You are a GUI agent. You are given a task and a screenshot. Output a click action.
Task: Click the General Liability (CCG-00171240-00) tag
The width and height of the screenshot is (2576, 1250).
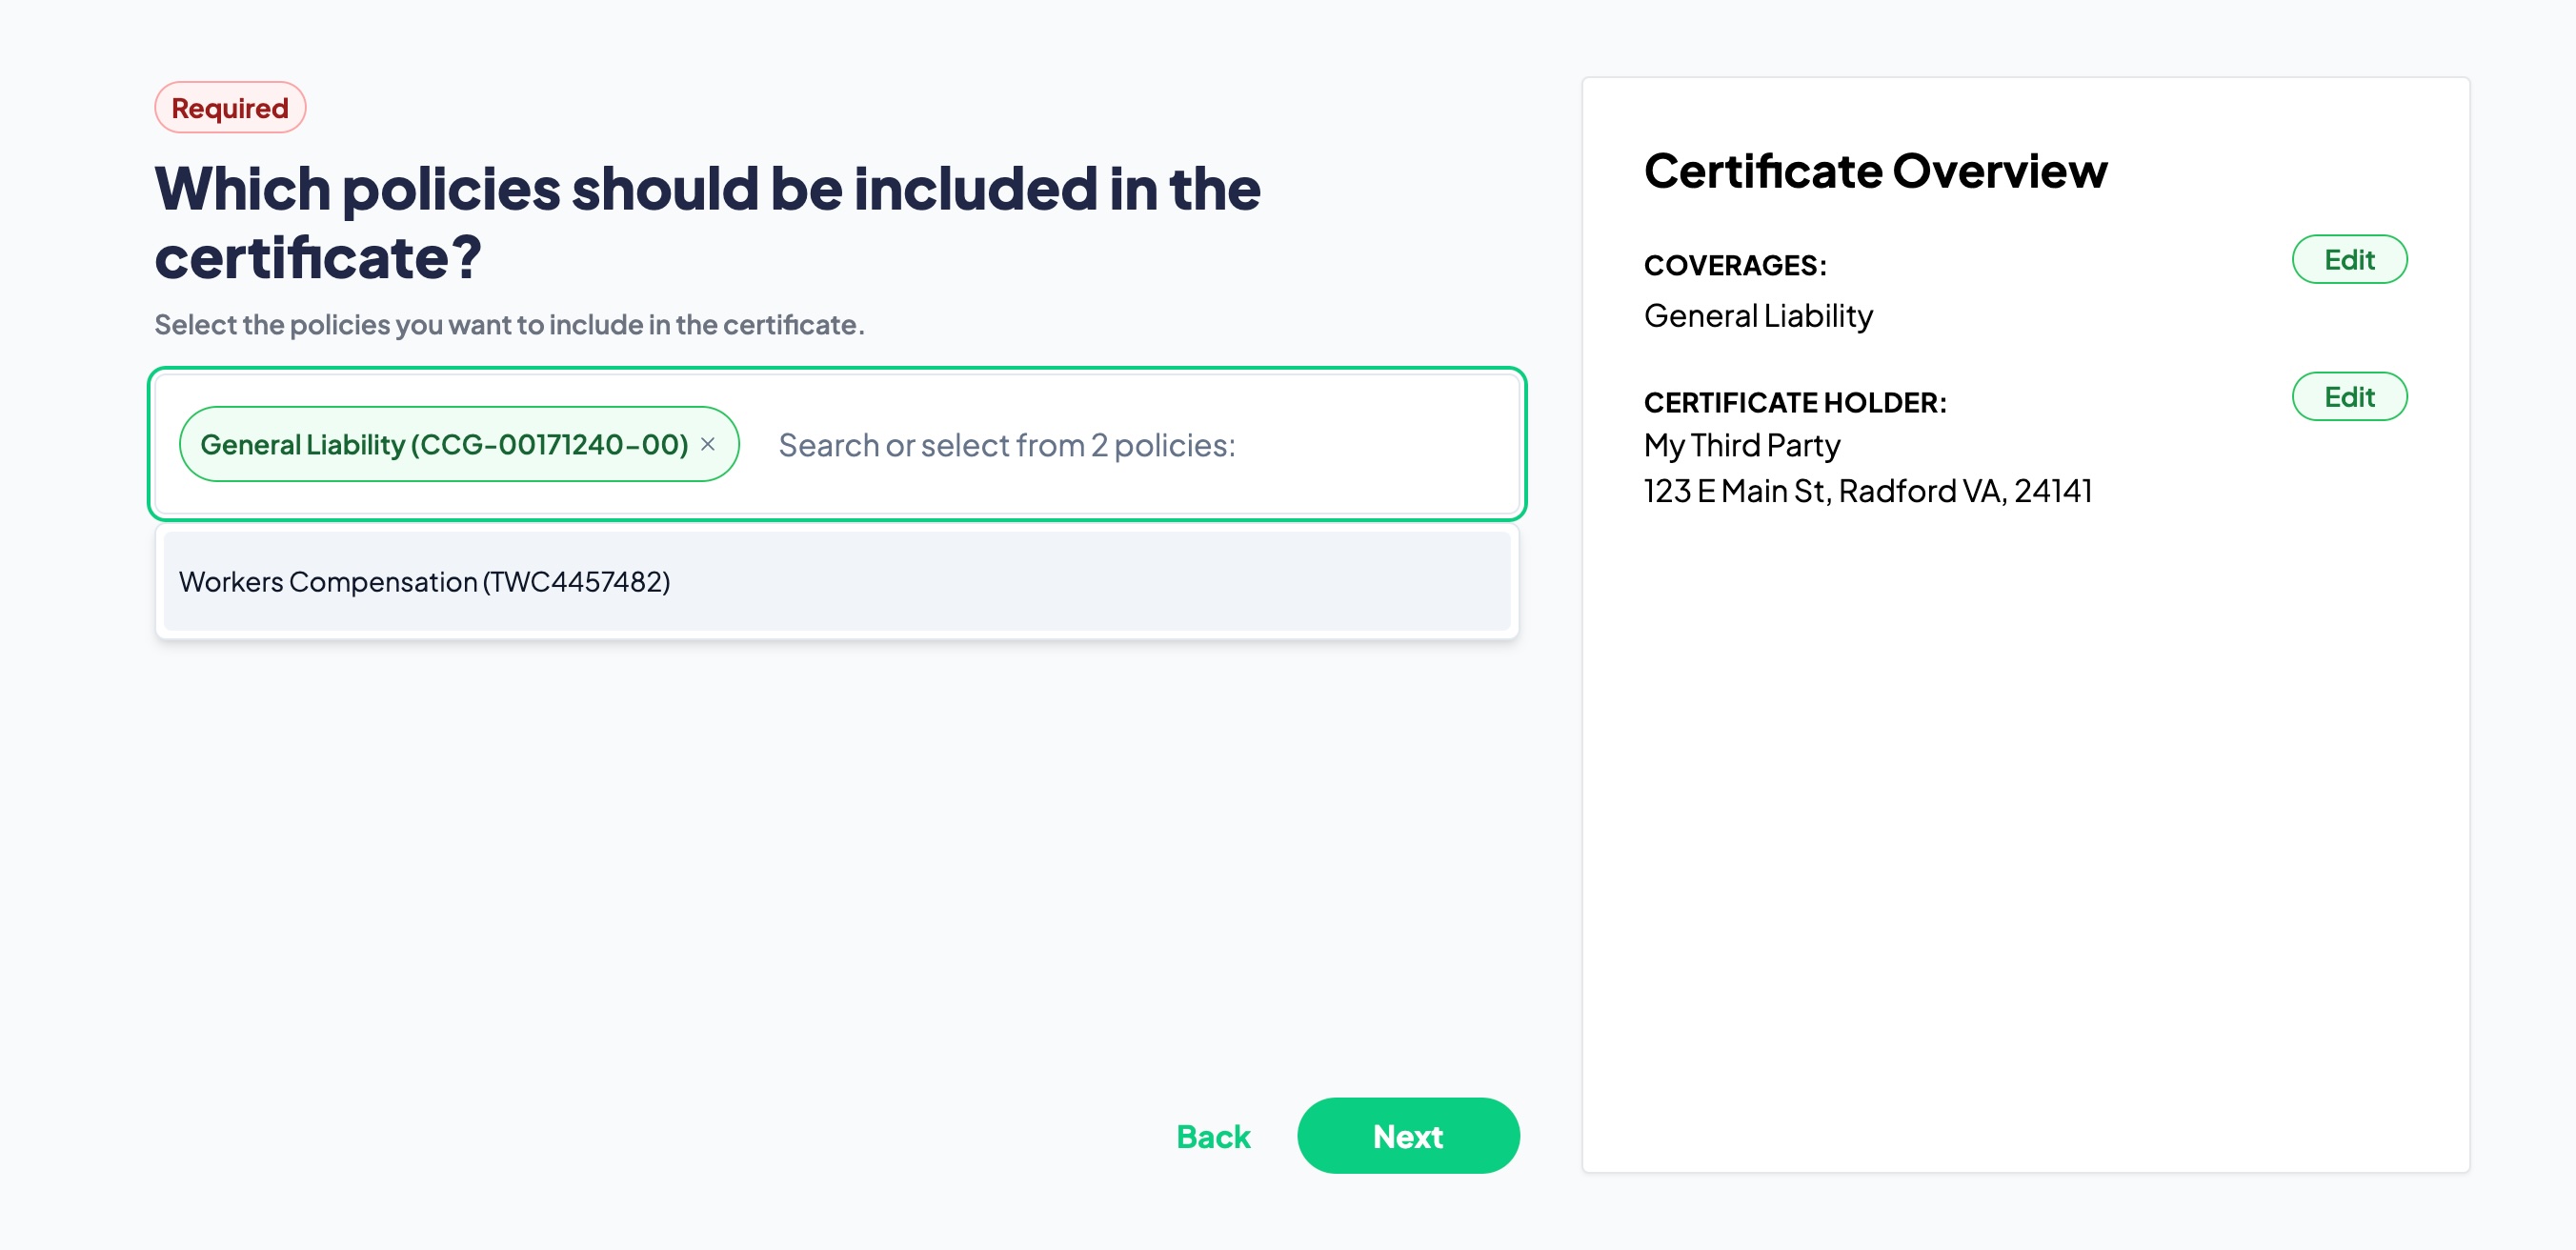click(443, 444)
